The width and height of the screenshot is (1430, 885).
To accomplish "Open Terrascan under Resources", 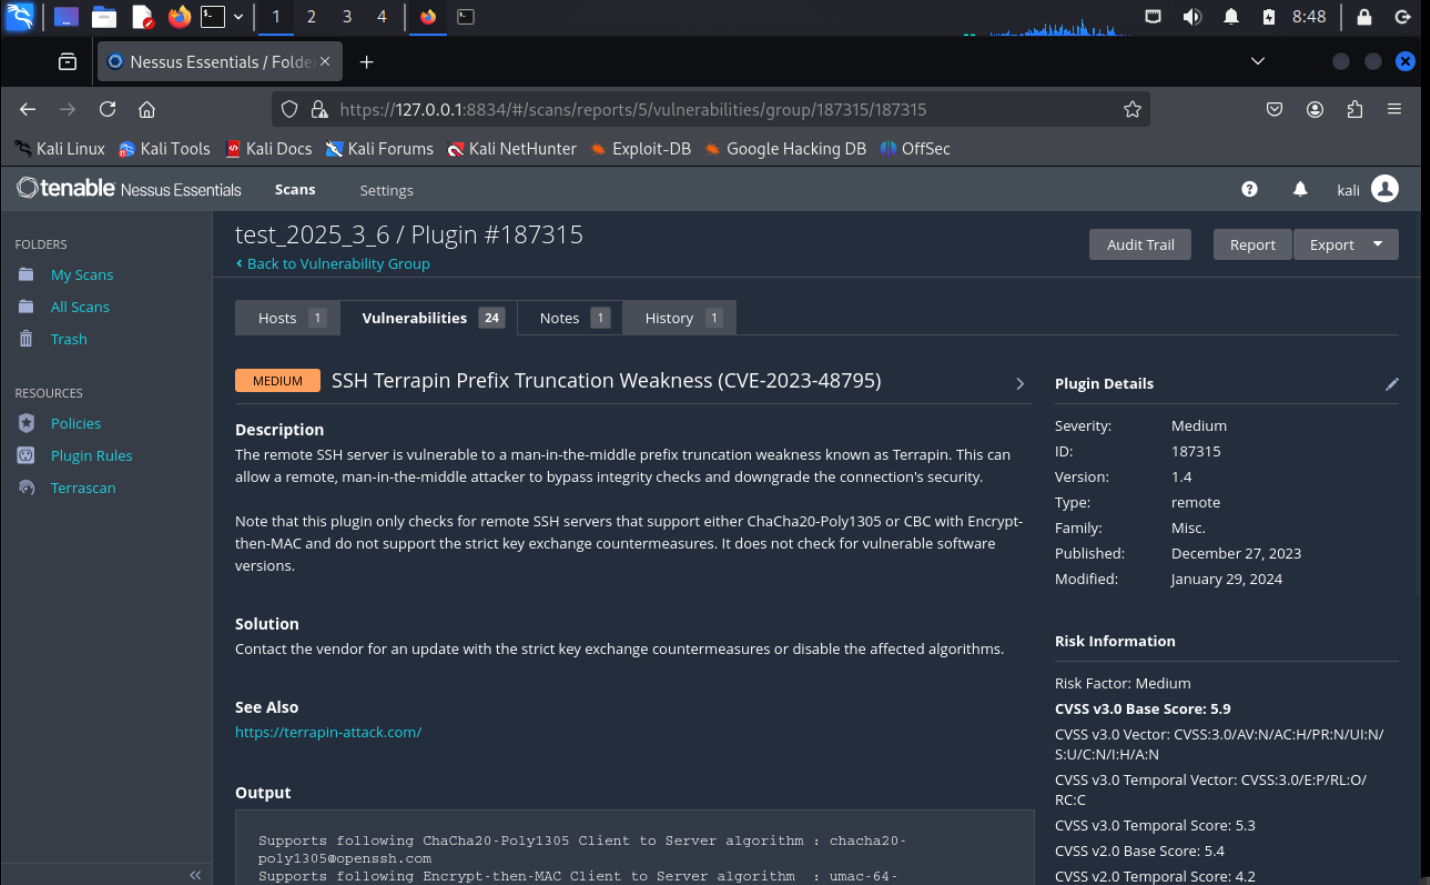I will (83, 488).
